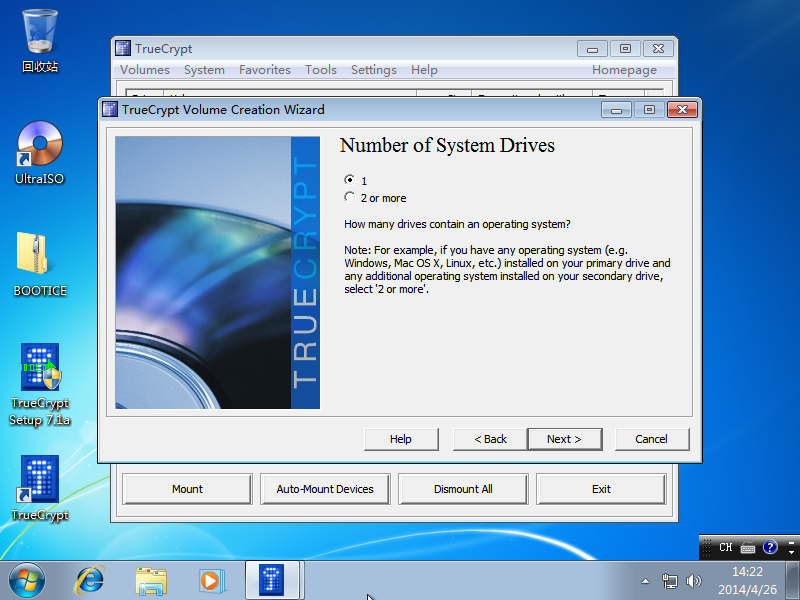Launch Internet Explorer from taskbar
800x600 pixels.
tap(90, 581)
